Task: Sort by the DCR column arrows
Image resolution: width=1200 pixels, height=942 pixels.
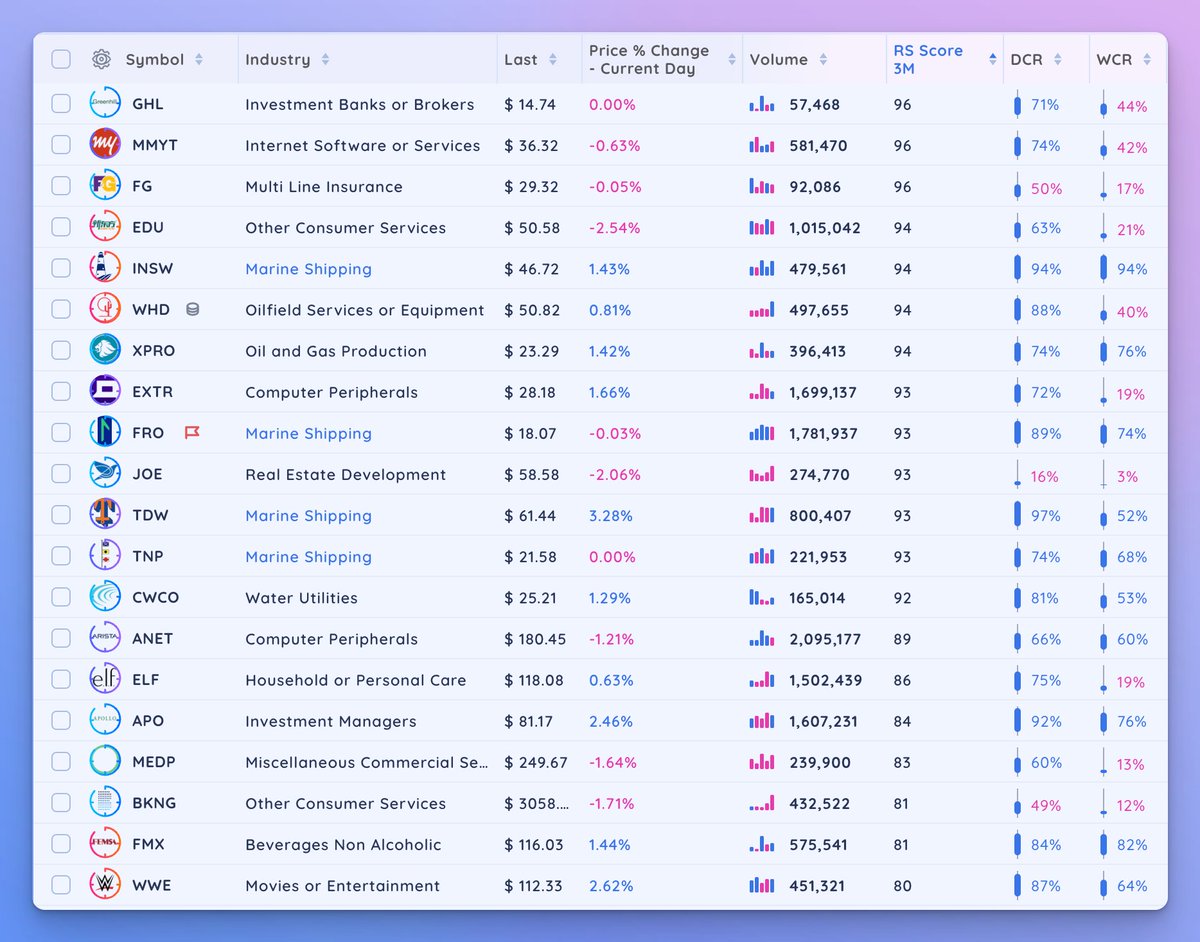Action: pyautogui.click(x=1058, y=60)
